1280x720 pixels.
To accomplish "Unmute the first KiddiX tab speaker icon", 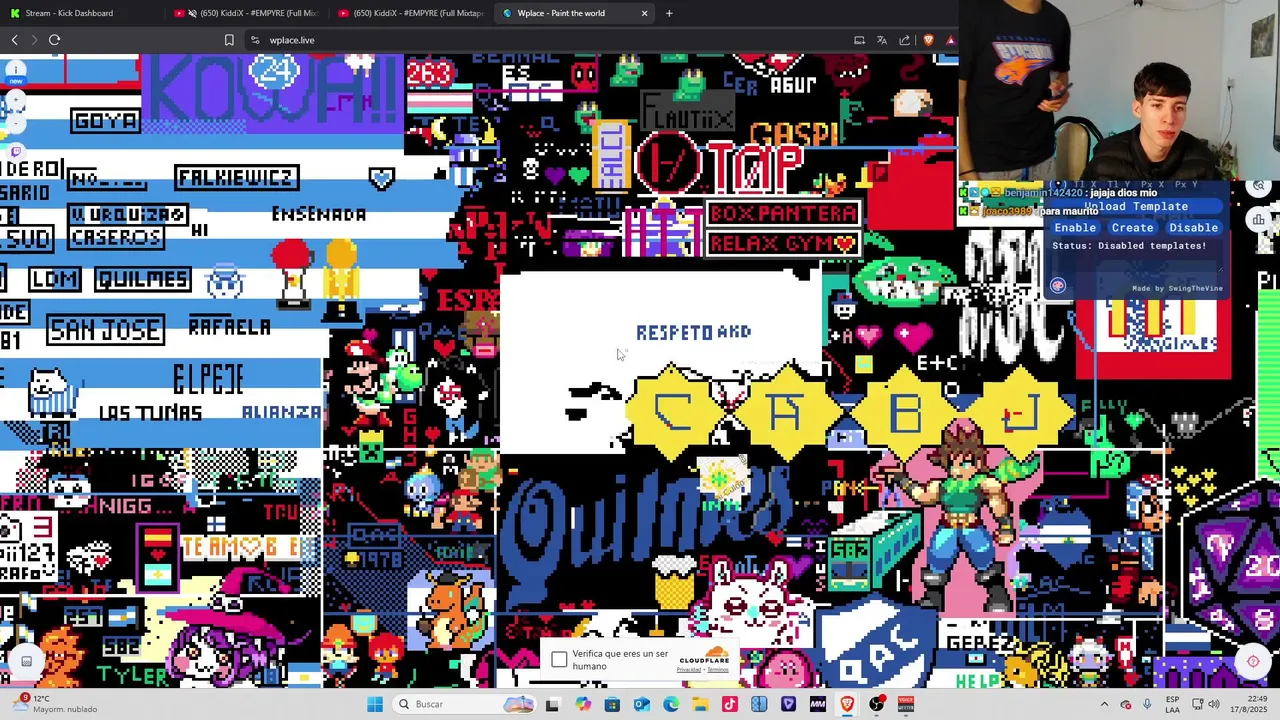I will click(192, 13).
